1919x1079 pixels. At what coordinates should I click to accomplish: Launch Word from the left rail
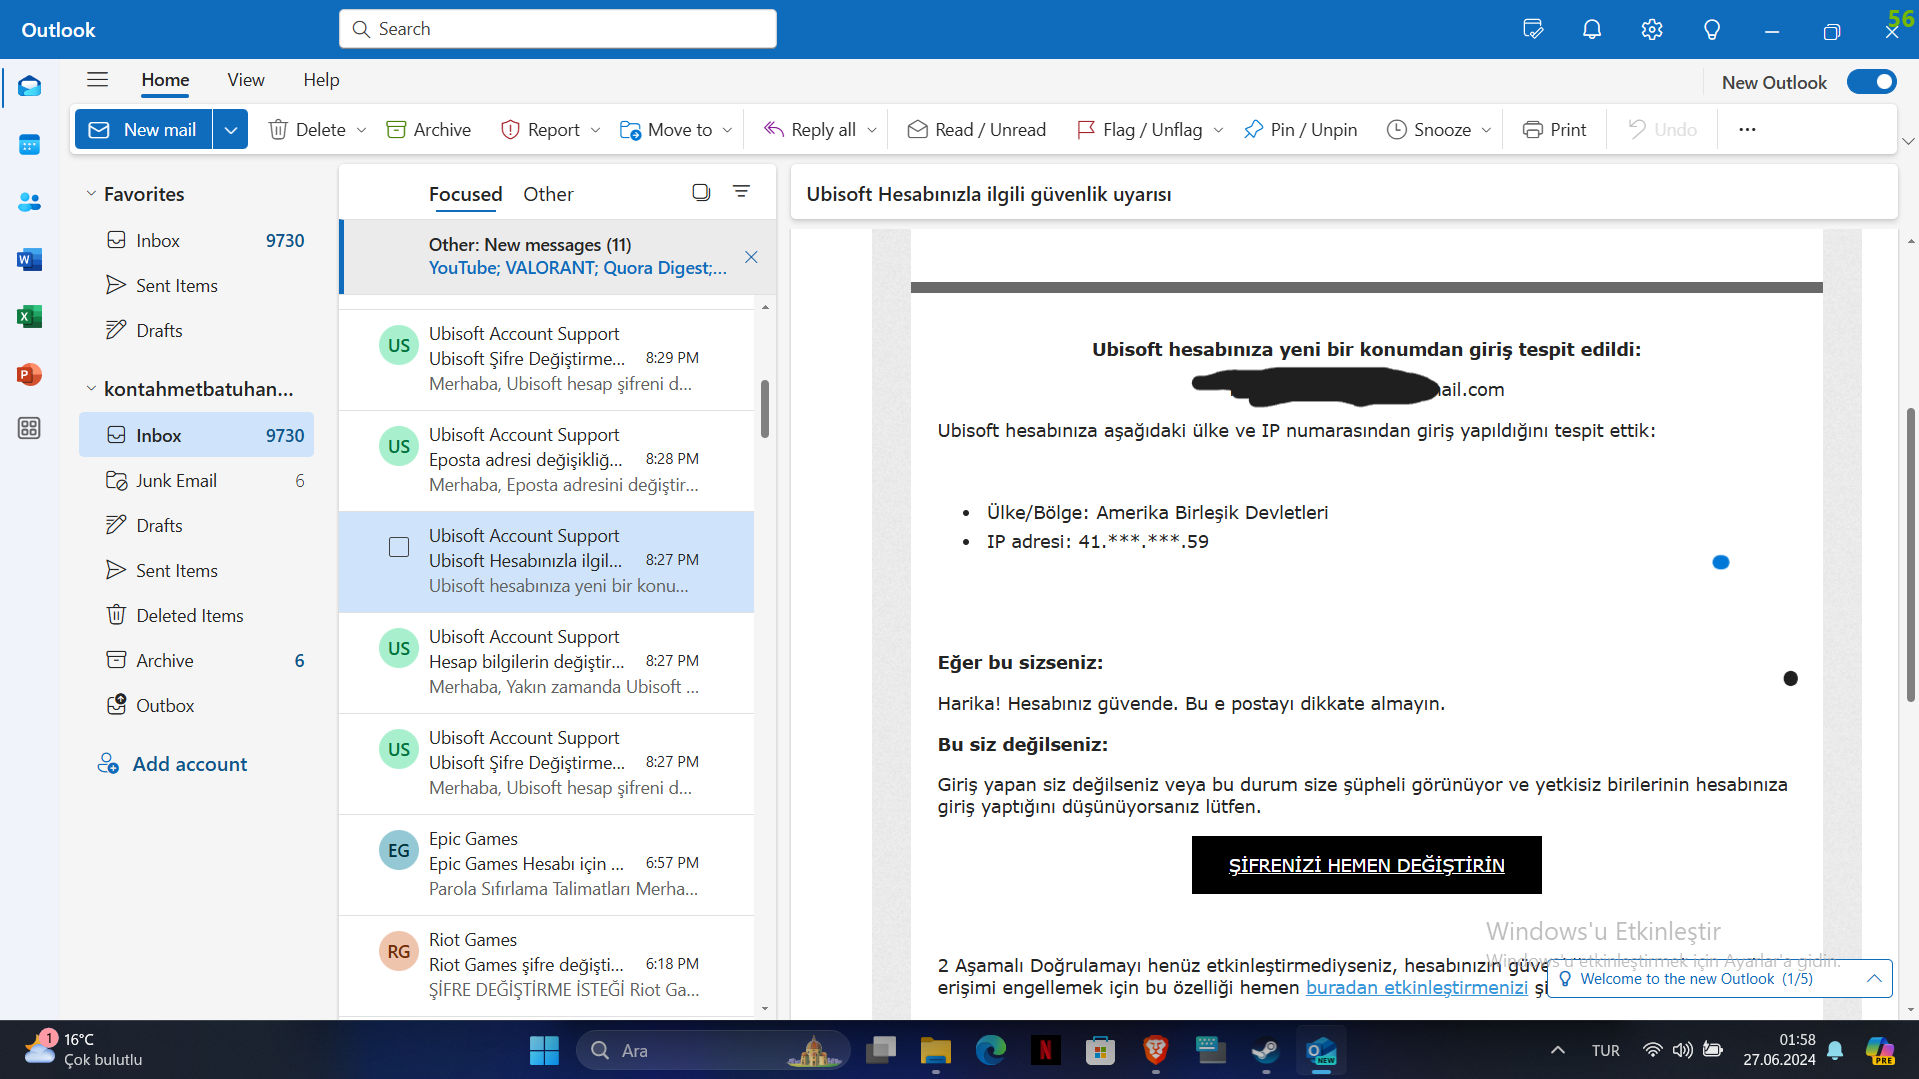(x=29, y=260)
